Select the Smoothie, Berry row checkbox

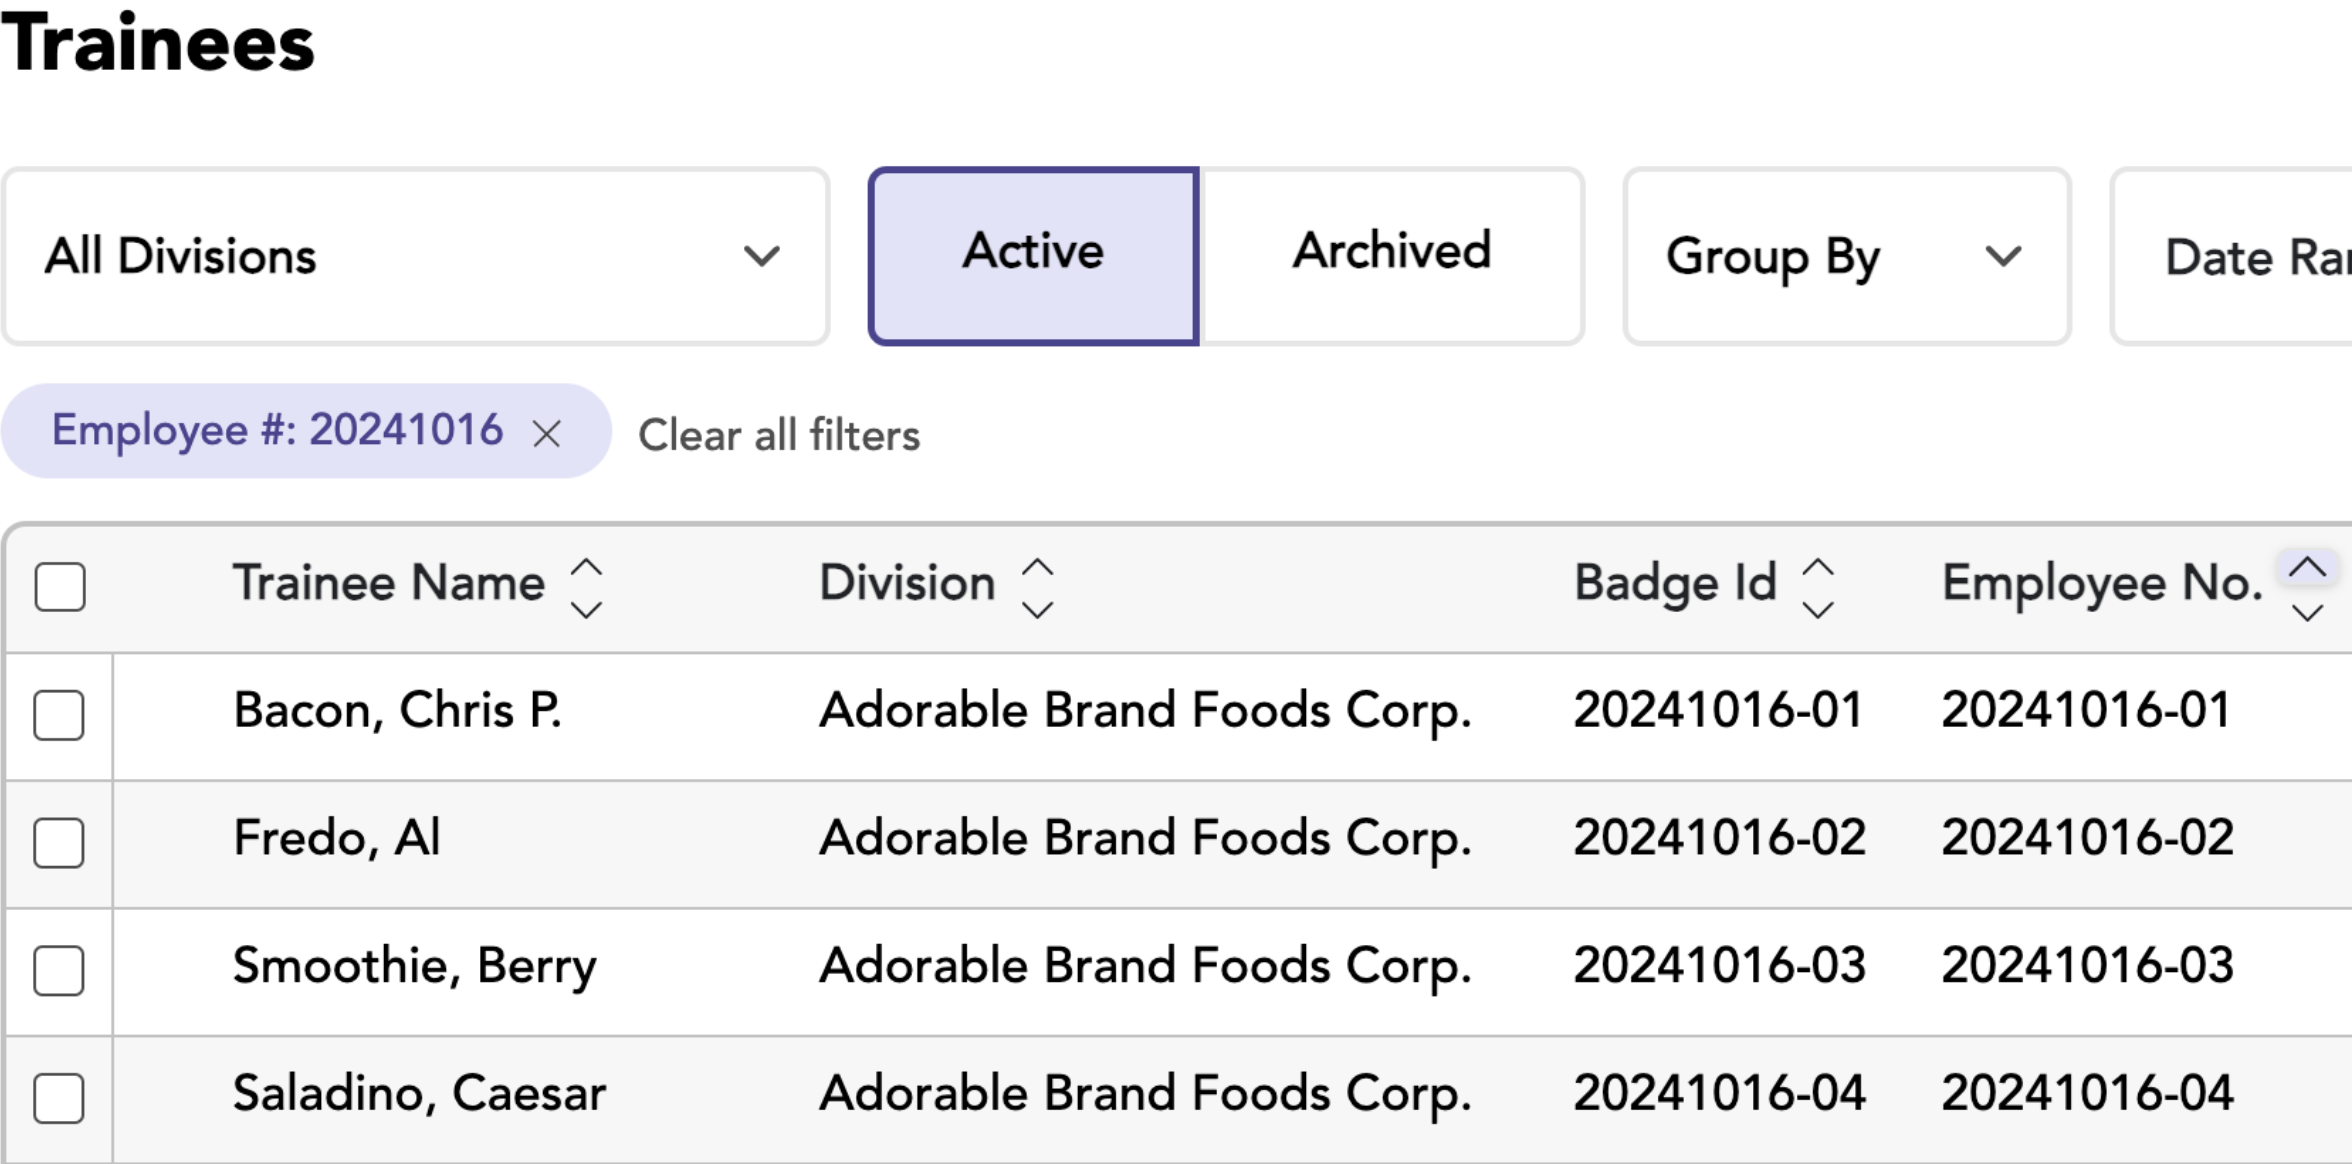point(59,971)
